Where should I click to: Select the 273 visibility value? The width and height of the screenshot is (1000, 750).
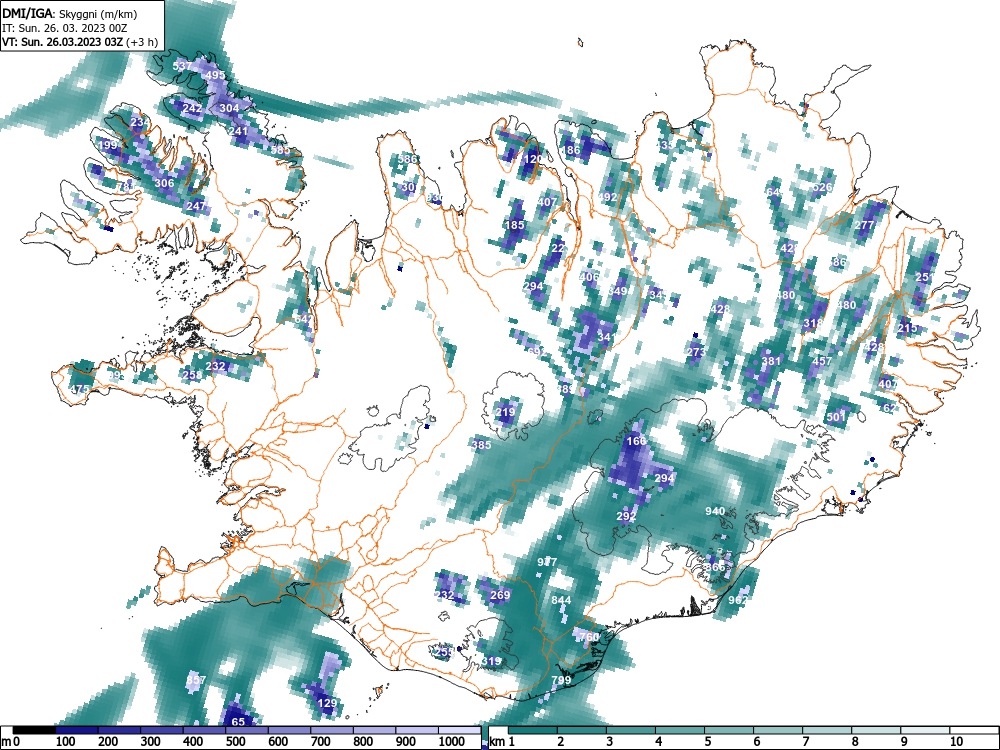click(696, 352)
